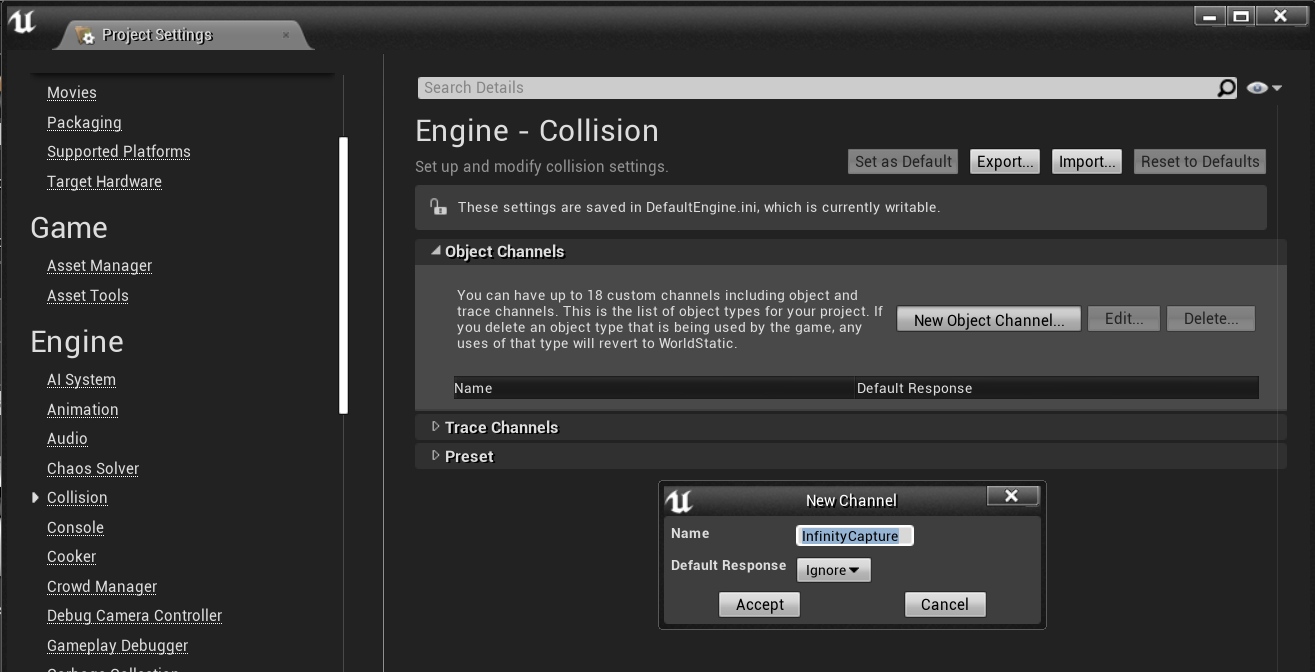Viewport: 1315px width, 672px height.
Task: Close the New Channel dialog
Action: (1011, 496)
